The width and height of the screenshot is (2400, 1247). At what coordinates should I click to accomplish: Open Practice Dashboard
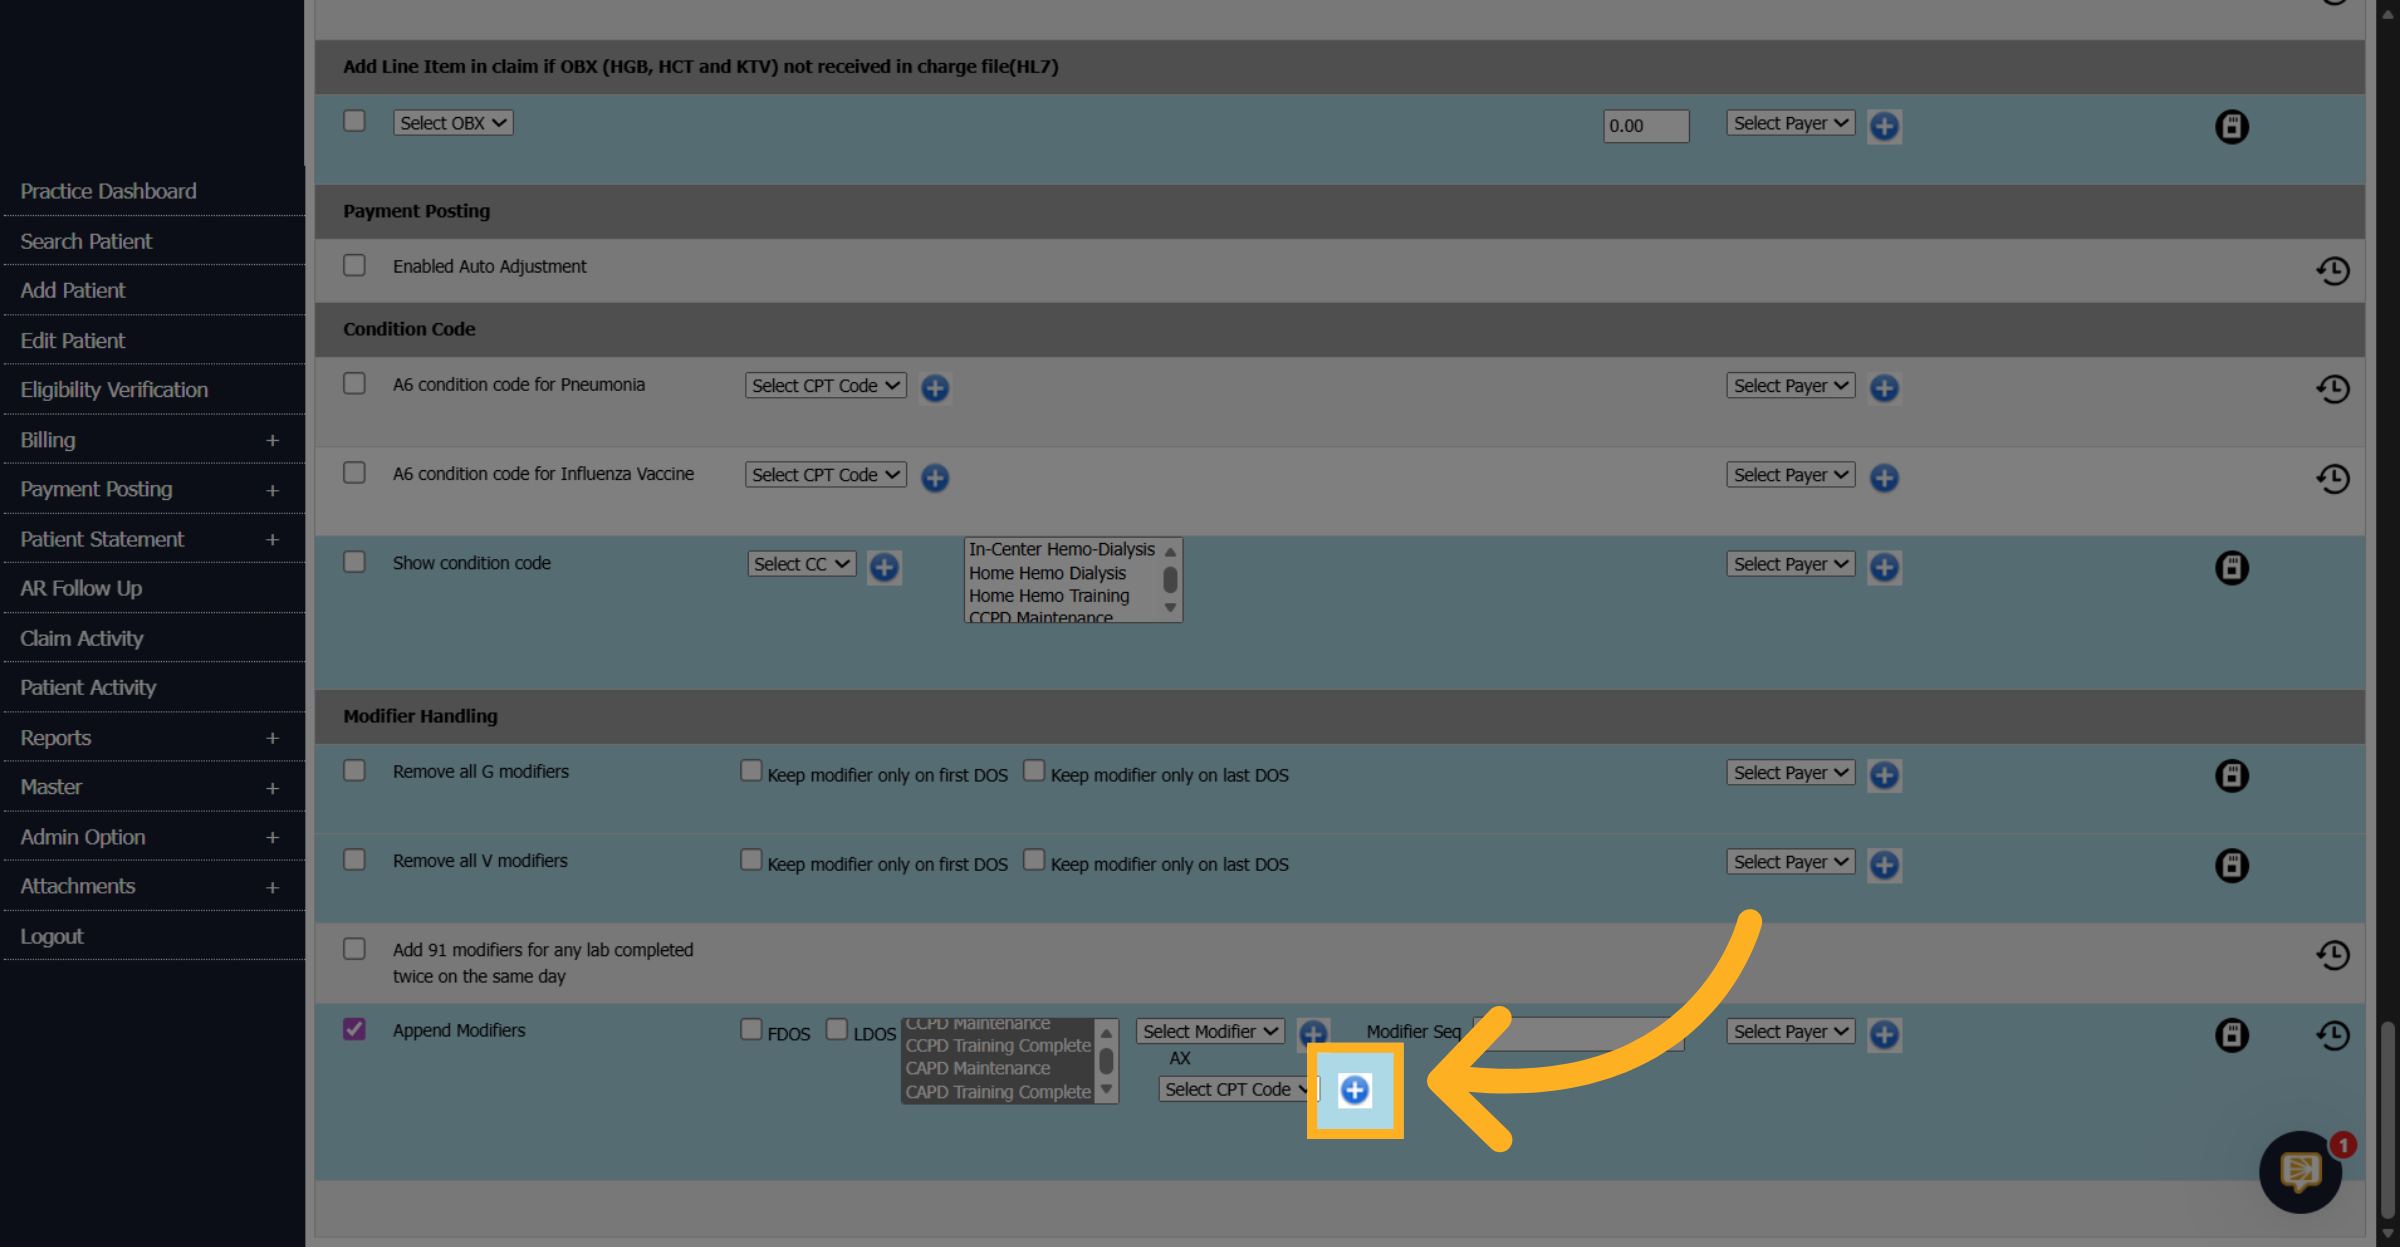(x=108, y=191)
